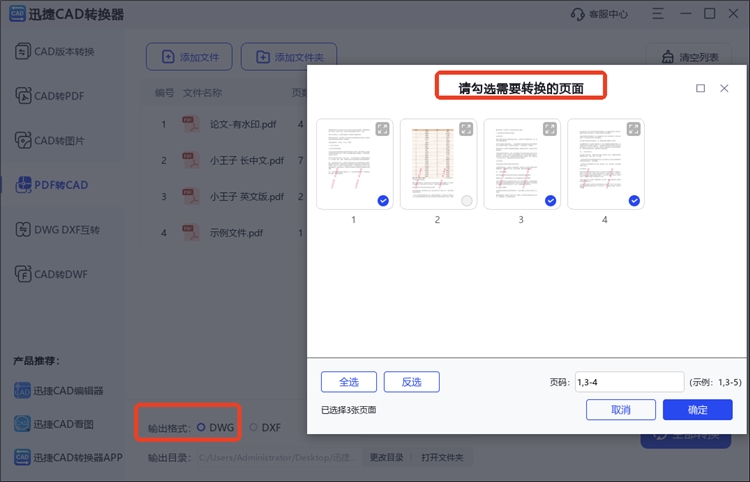The image size is (750, 482).
Task: Click the PDF icon of 示例文件.pdf
Action: click(190, 233)
